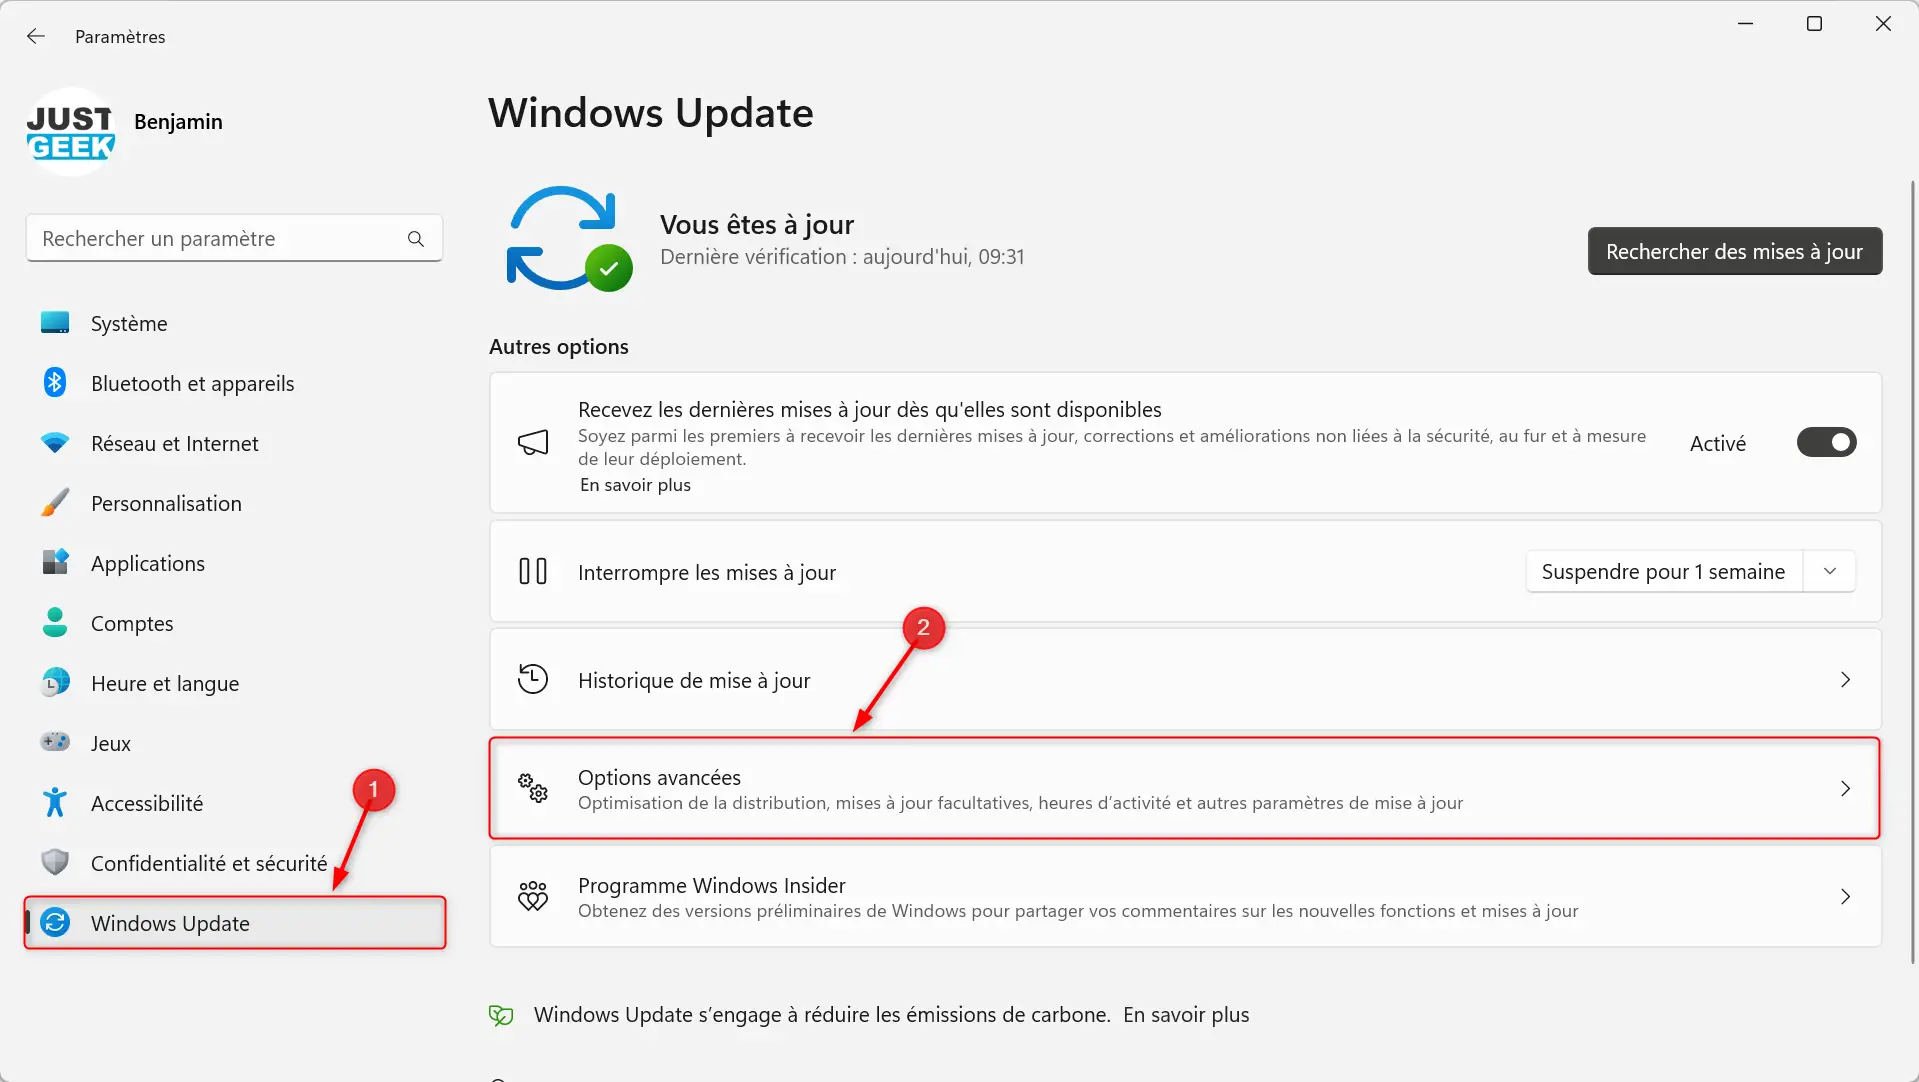Click the back arrow next to Paramètres
The image size is (1919, 1082).
pyautogui.click(x=36, y=36)
